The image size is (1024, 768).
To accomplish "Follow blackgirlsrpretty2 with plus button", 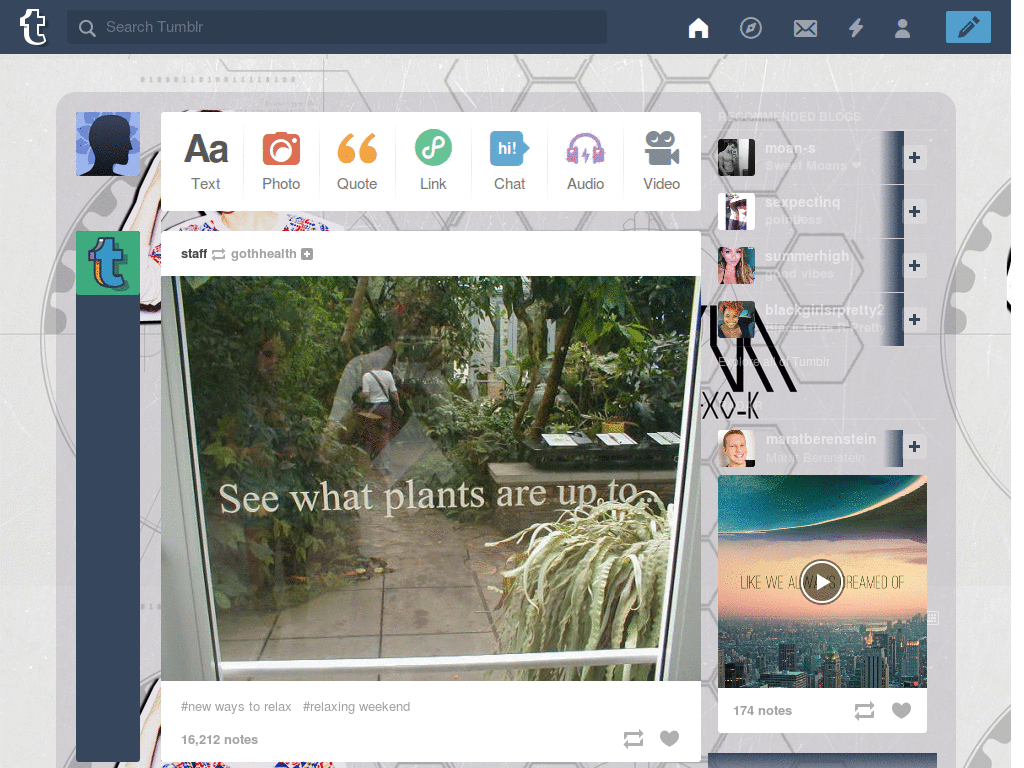I will 914,319.
